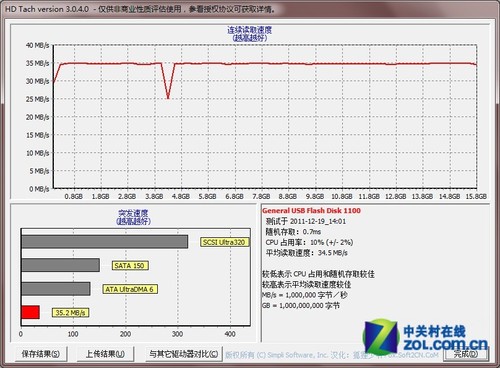Click the CPU 占用率: 10% (+/- 2%) line

click(x=309, y=242)
